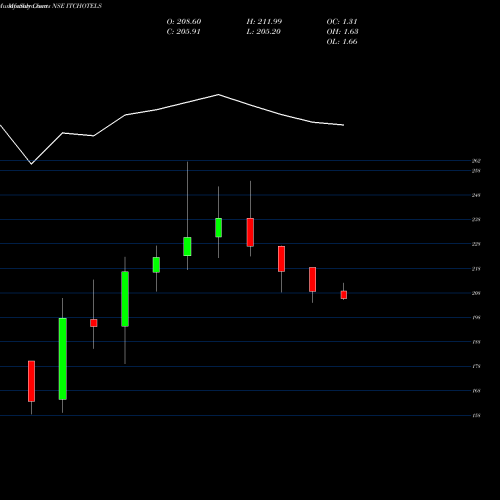Click the 198 price axis label
This screenshot has height=500, width=500.
[476, 318]
